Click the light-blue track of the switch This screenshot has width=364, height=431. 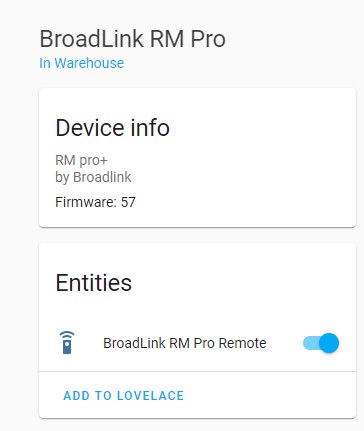pos(311,343)
